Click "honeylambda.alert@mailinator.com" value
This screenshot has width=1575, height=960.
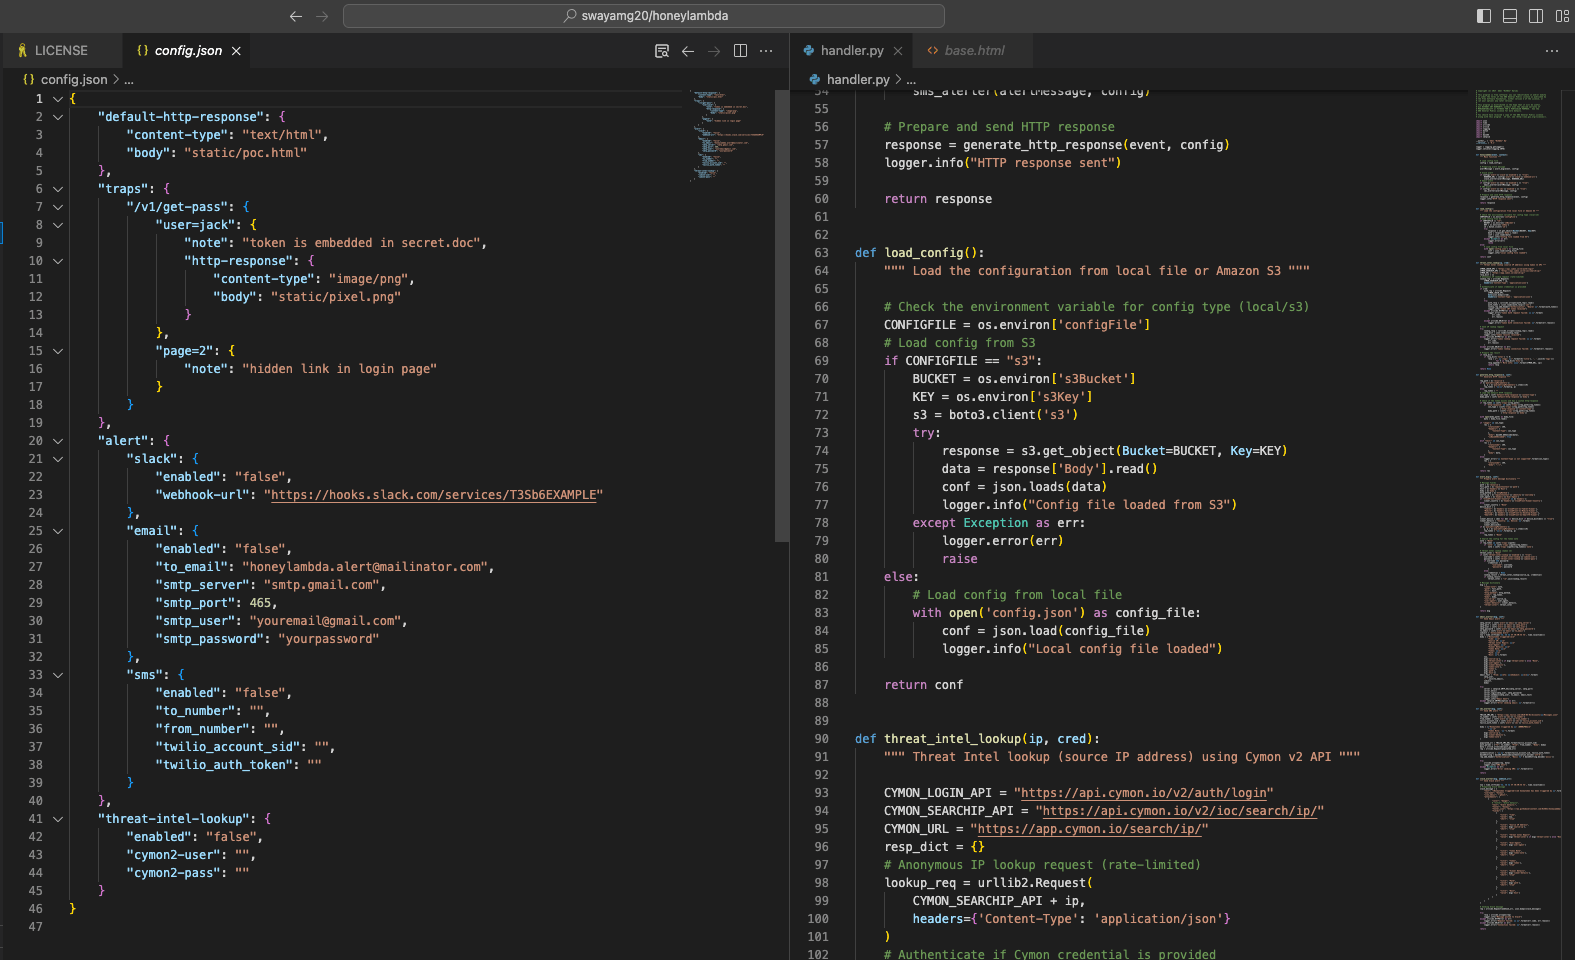[x=365, y=567]
